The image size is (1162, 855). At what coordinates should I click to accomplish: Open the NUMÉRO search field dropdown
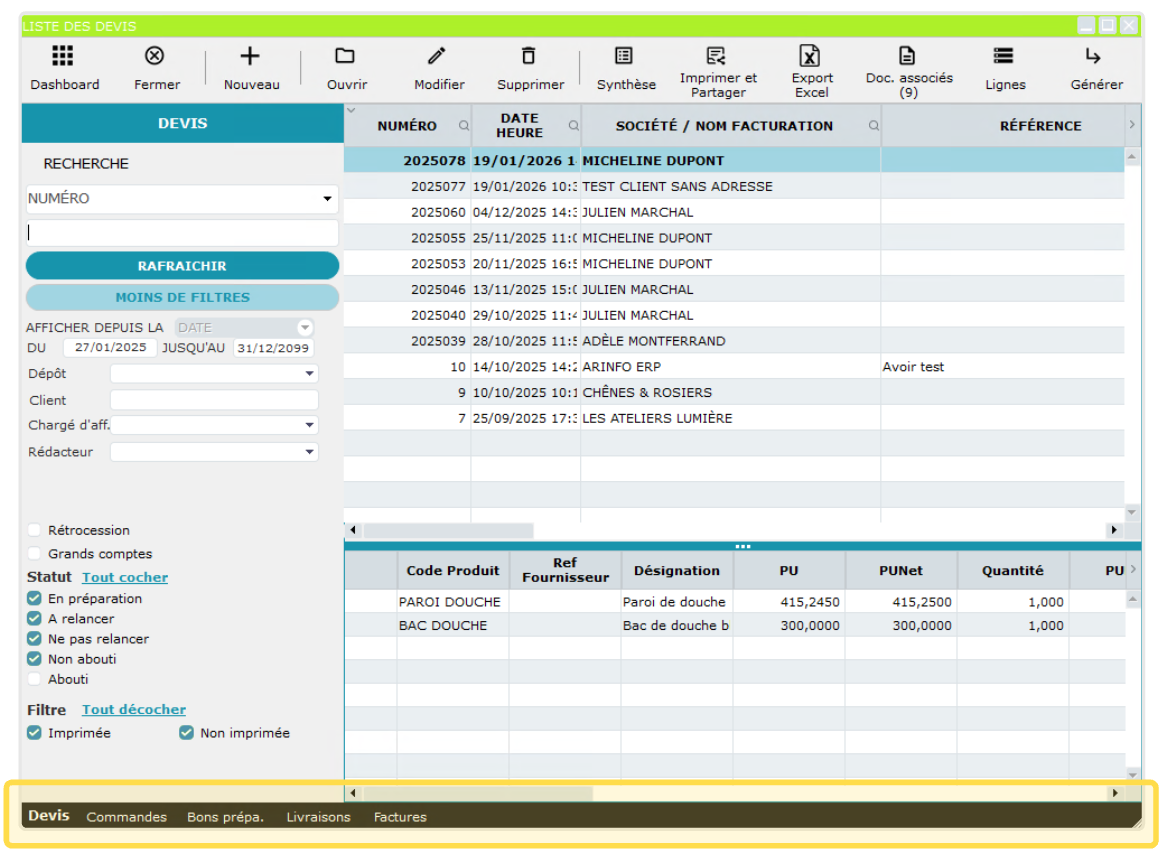coord(327,199)
